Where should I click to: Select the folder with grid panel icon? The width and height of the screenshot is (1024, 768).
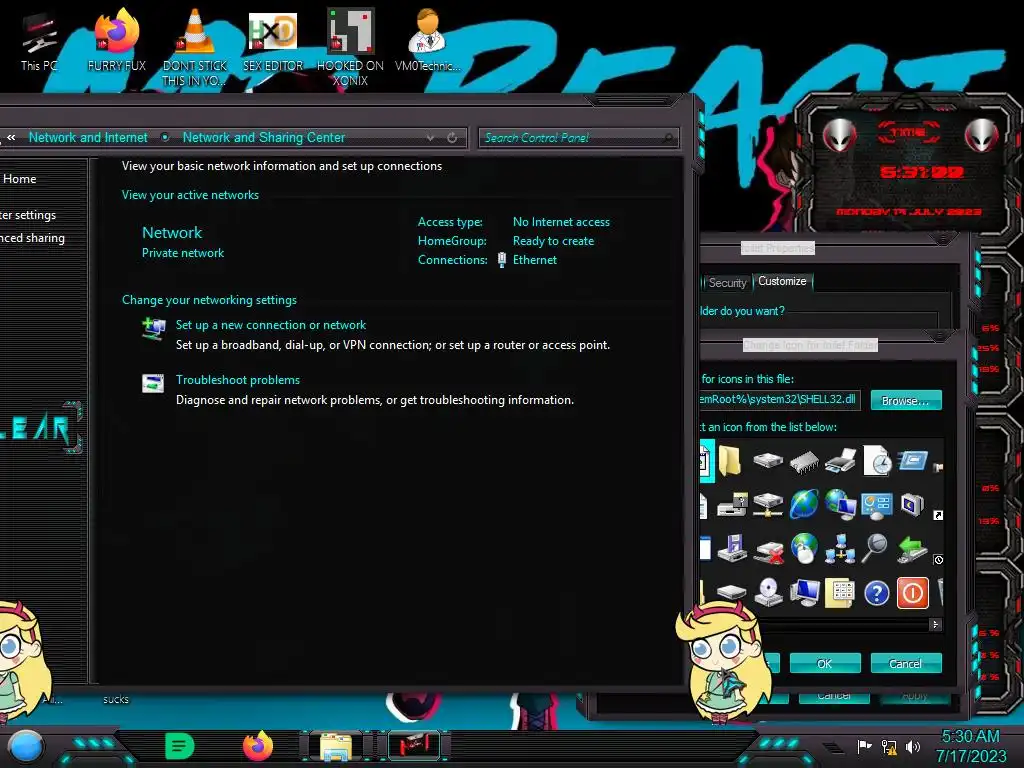840,593
